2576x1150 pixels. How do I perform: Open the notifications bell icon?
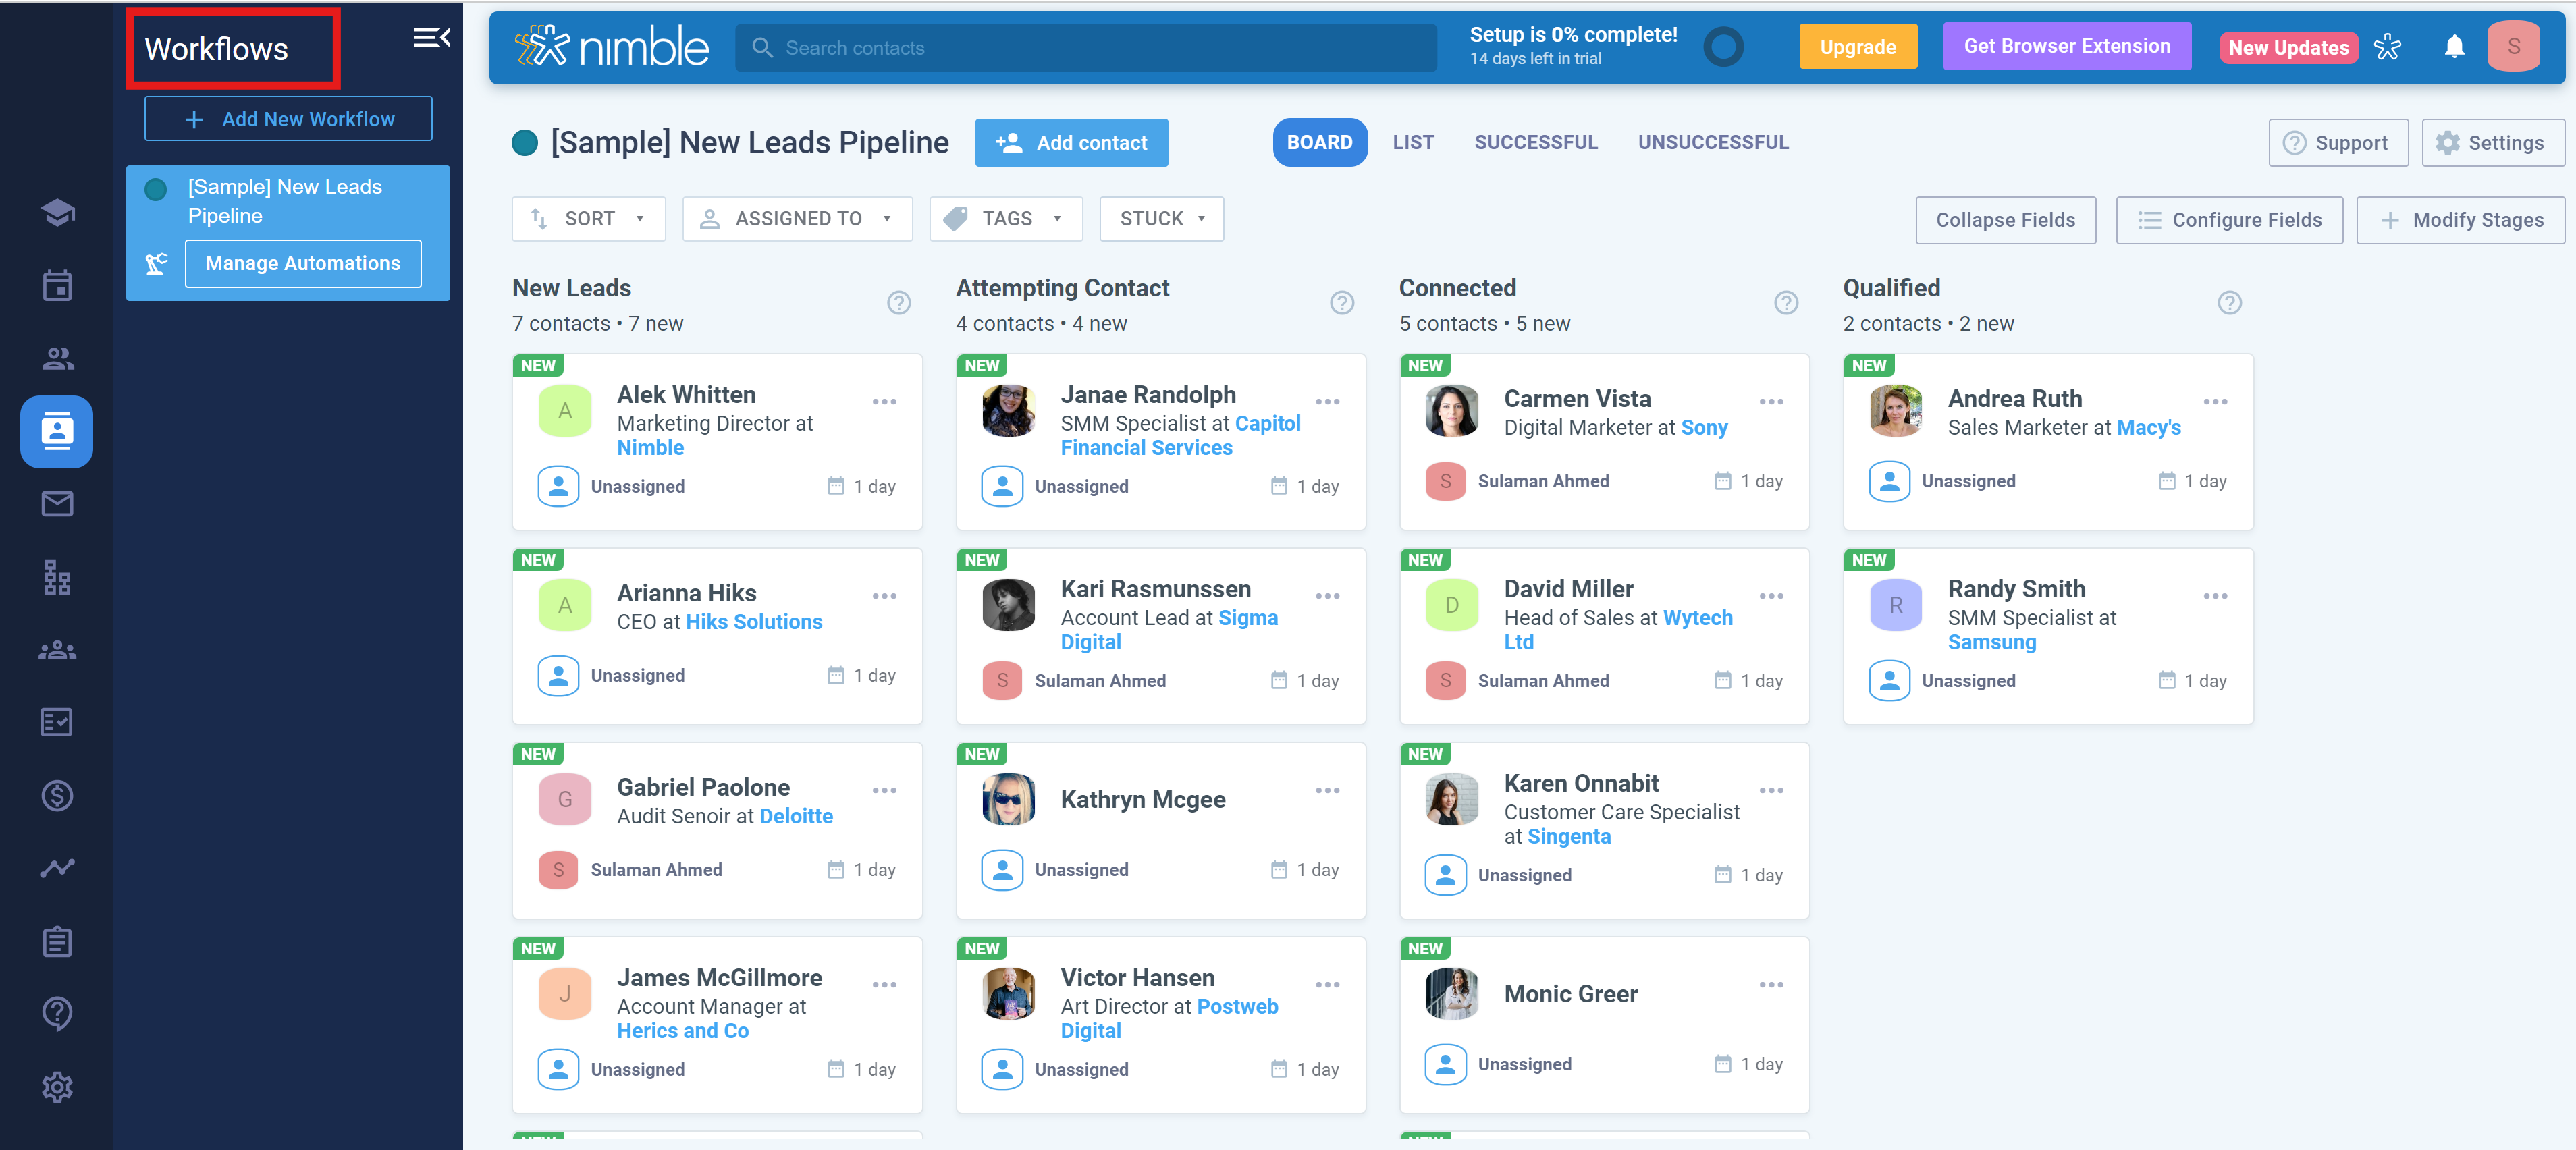[x=2453, y=47]
